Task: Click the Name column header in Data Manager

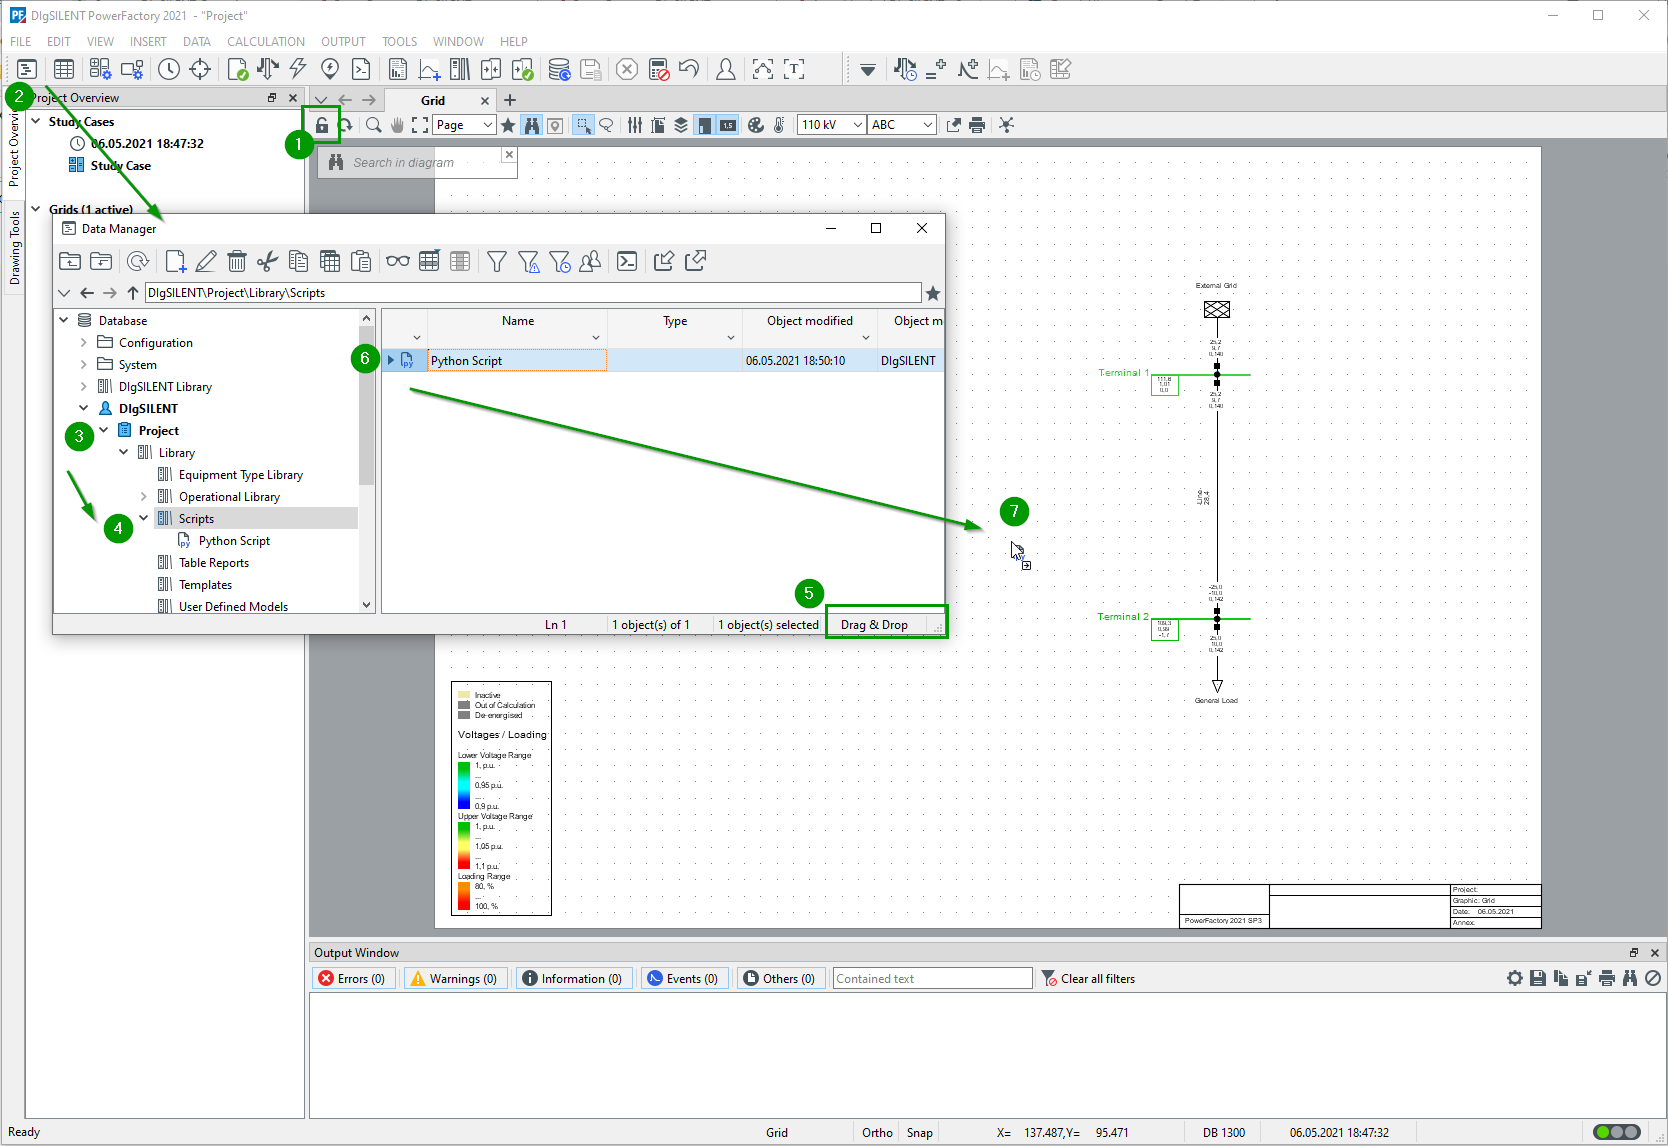Action: [517, 321]
